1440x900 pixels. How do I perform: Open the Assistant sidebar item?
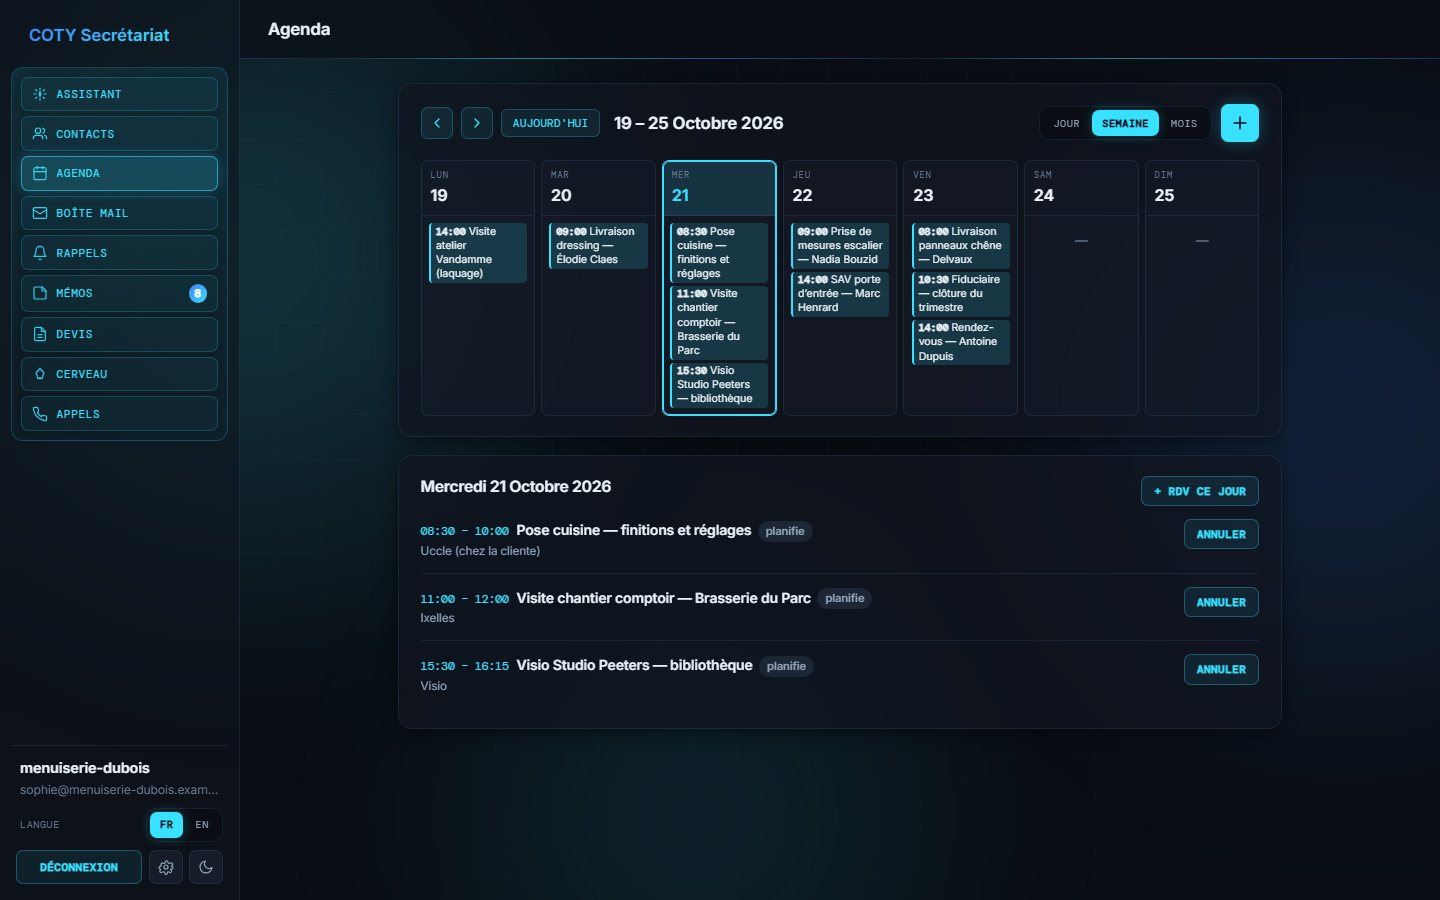119,94
